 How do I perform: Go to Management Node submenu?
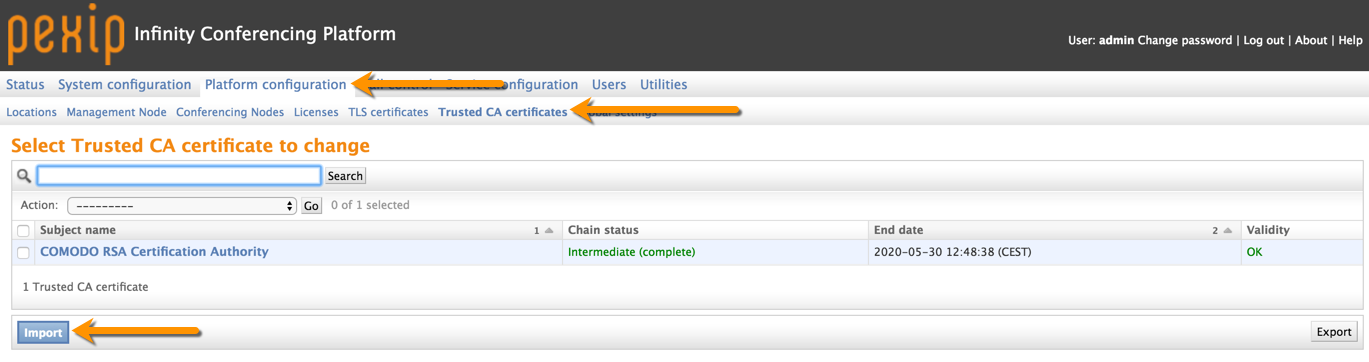click(x=116, y=112)
